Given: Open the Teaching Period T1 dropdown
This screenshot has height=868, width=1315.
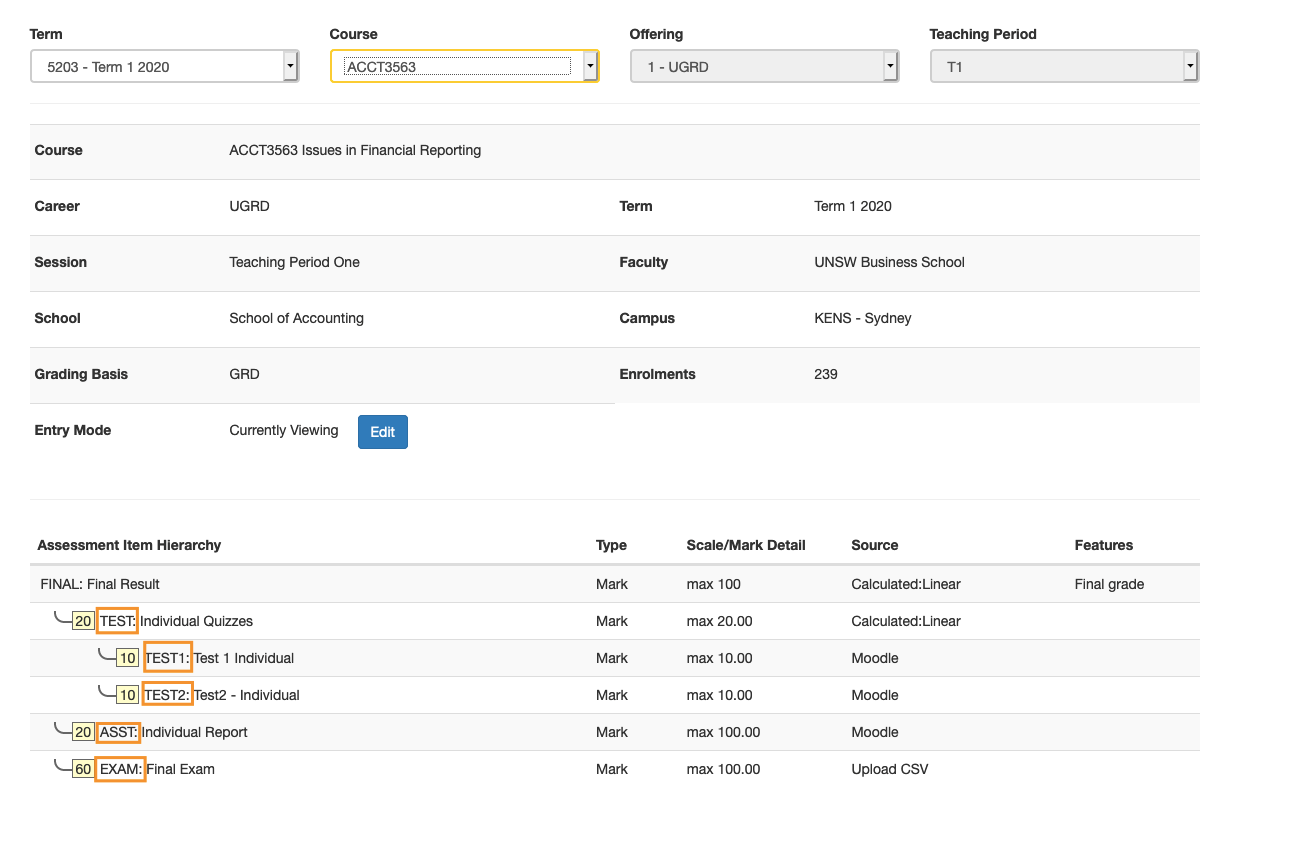Looking at the screenshot, I should [1064, 67].
